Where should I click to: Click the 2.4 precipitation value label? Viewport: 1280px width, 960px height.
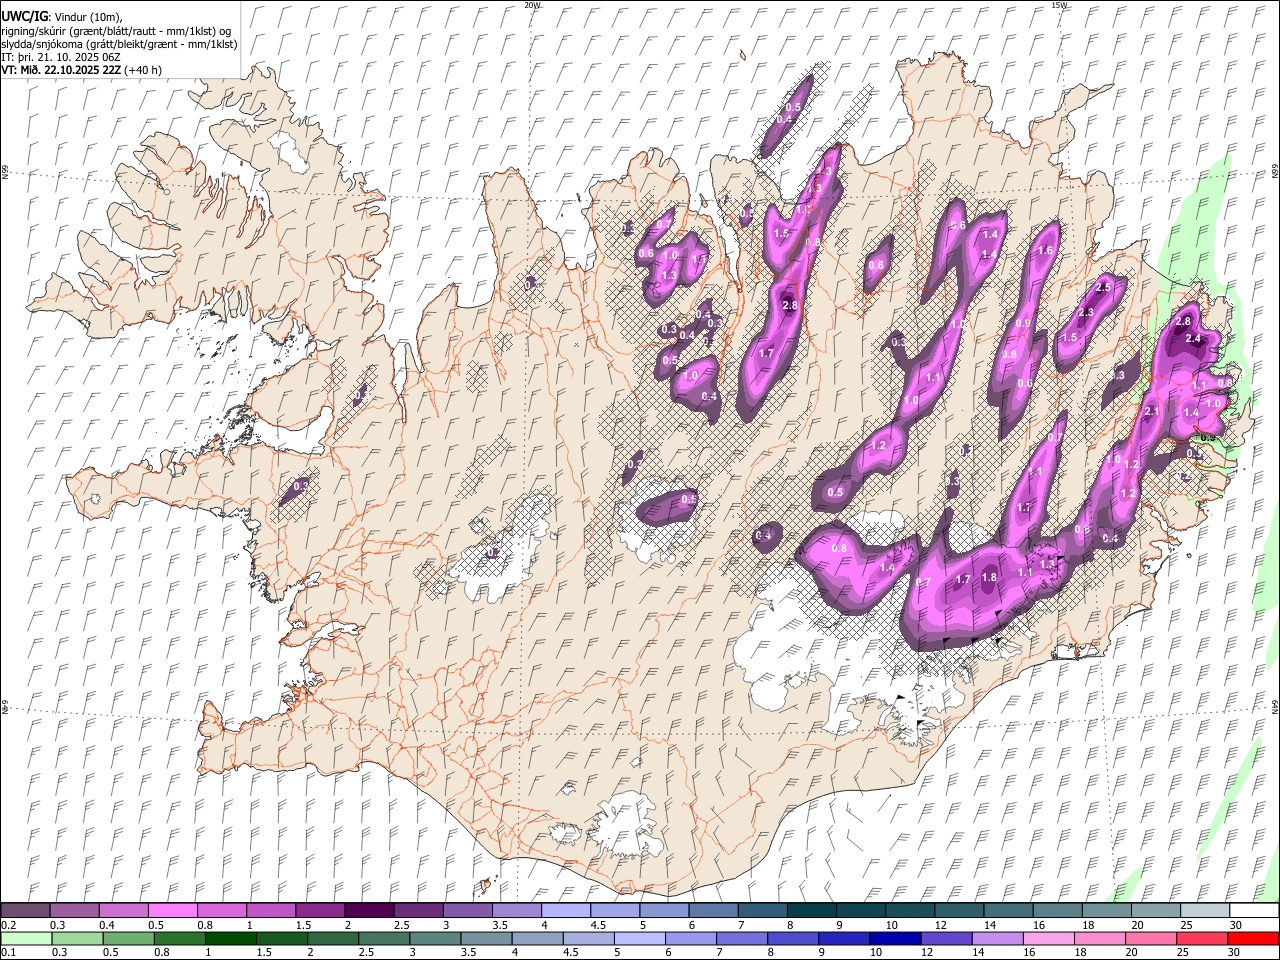coord(1193,339)
